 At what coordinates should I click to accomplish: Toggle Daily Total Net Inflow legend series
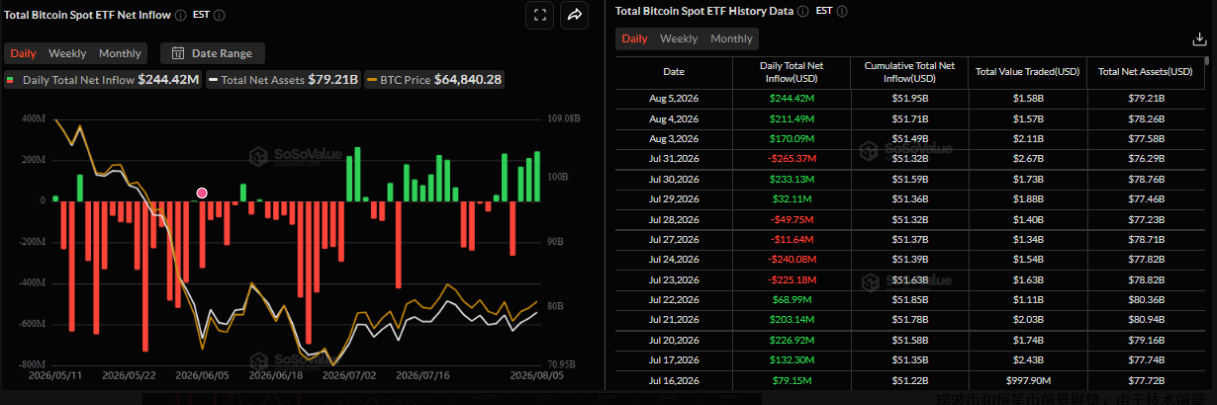point(103,79)
